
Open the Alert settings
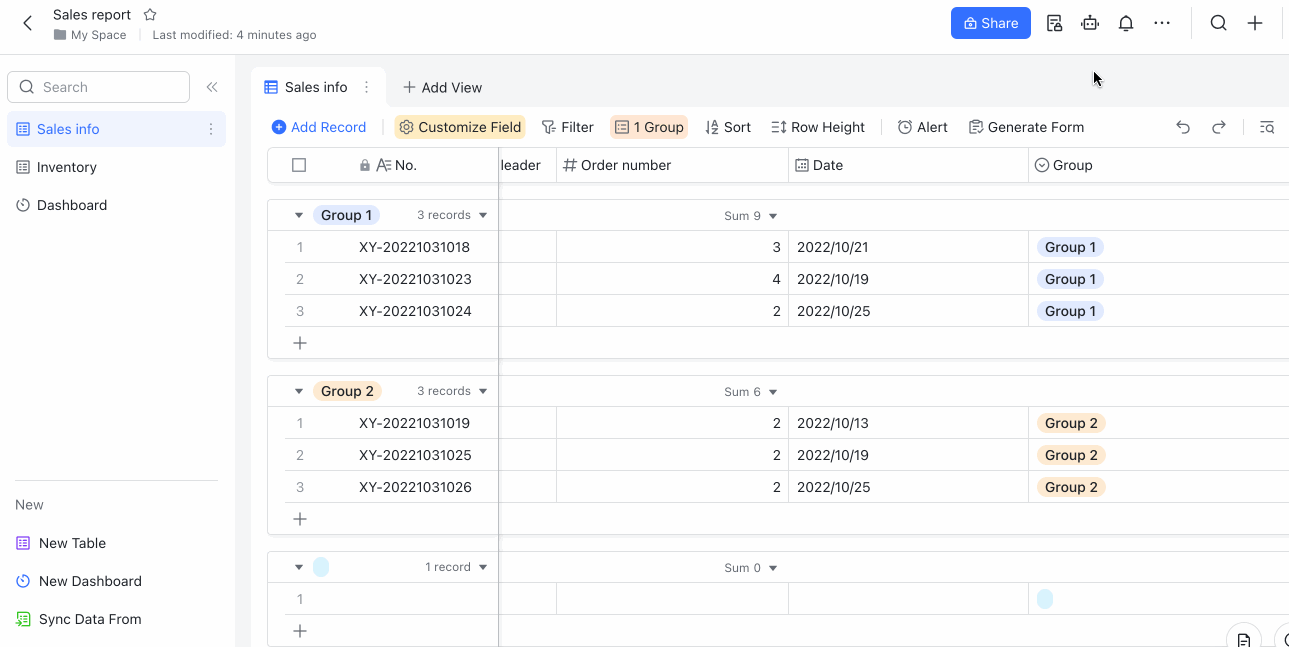pos(921,127)
